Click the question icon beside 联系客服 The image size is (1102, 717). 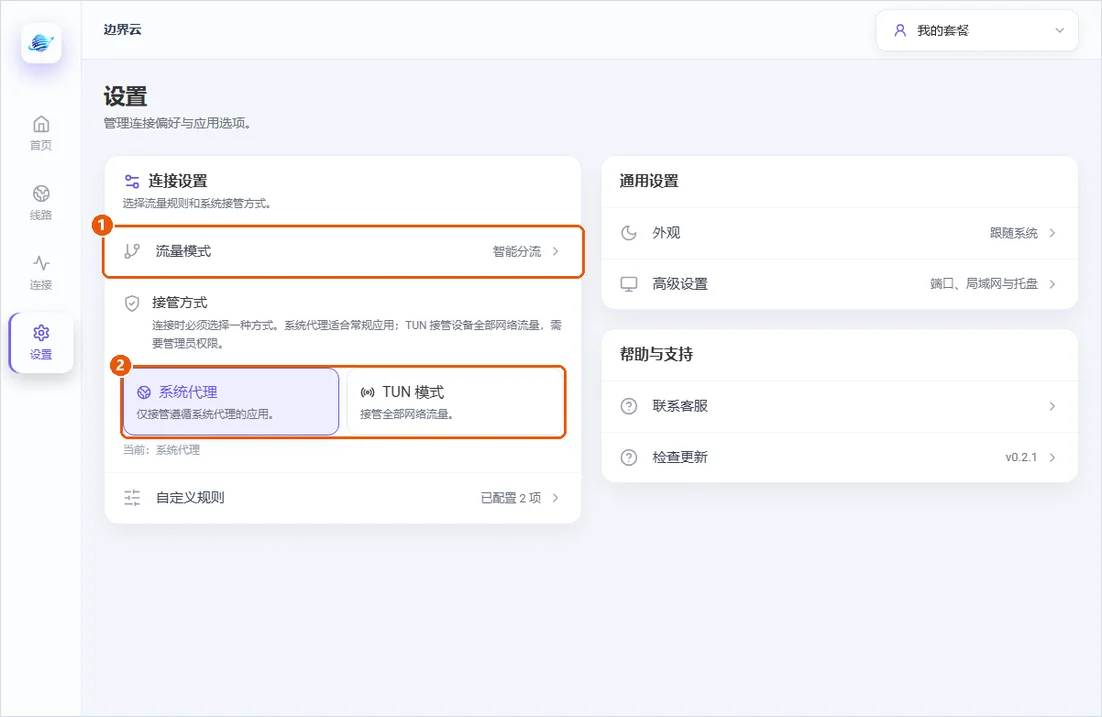pyautogui.click(x=628, y=406)
